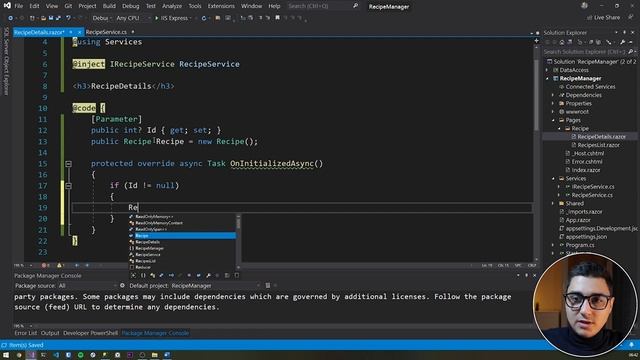Switch to the RecipeService.cs editor tab
Viewport: 640px width, 360px height.
pyautogui.click(x=106, y=32)
